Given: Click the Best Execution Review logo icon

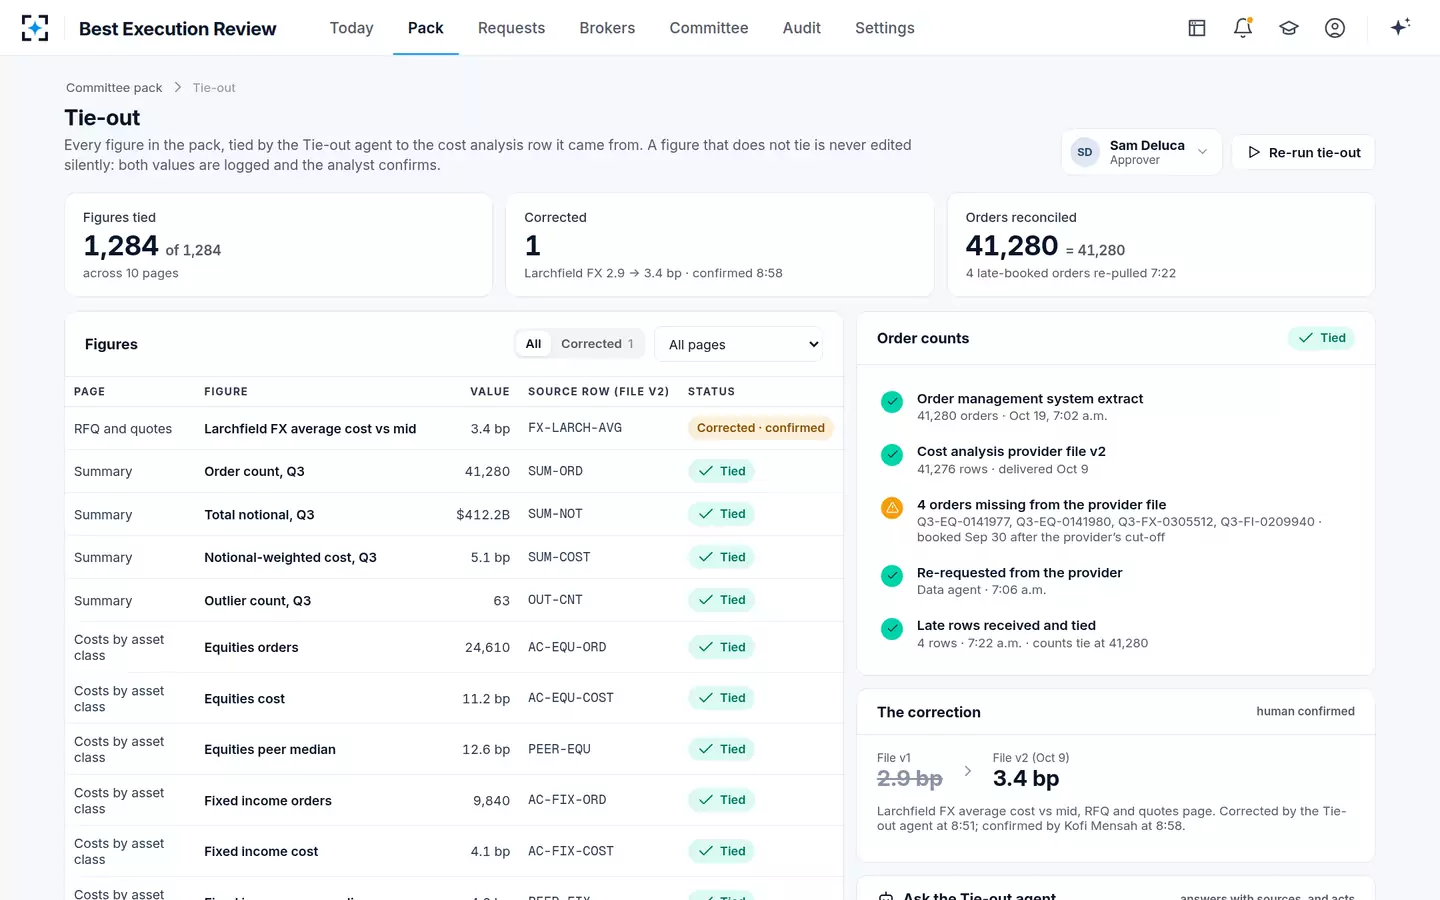Looking at the screenshot, I should (x=35, y=28).
